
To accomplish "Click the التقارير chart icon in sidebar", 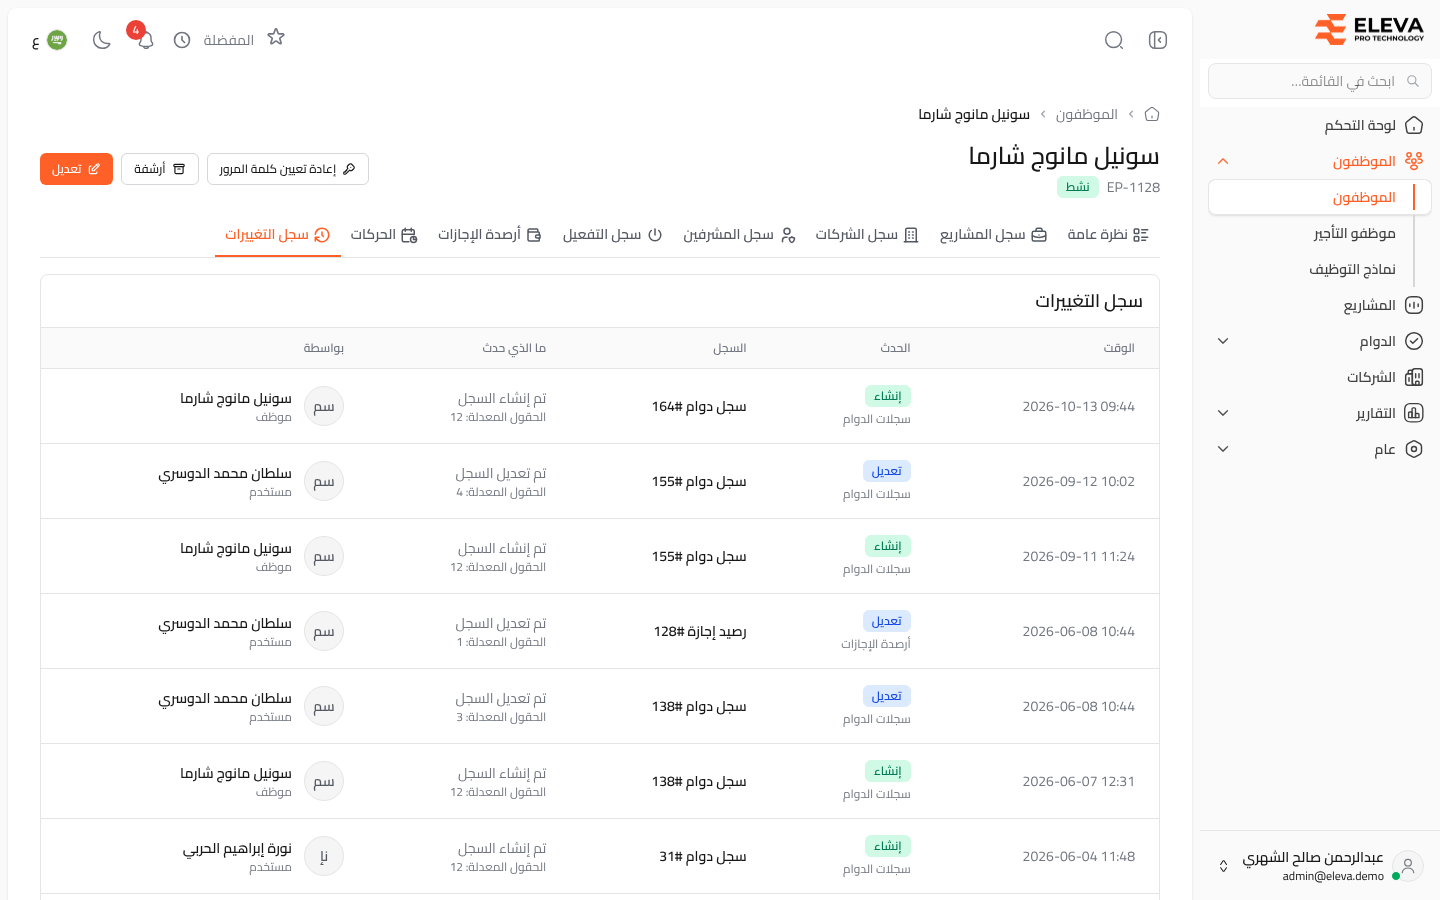I will point(1414,413).
